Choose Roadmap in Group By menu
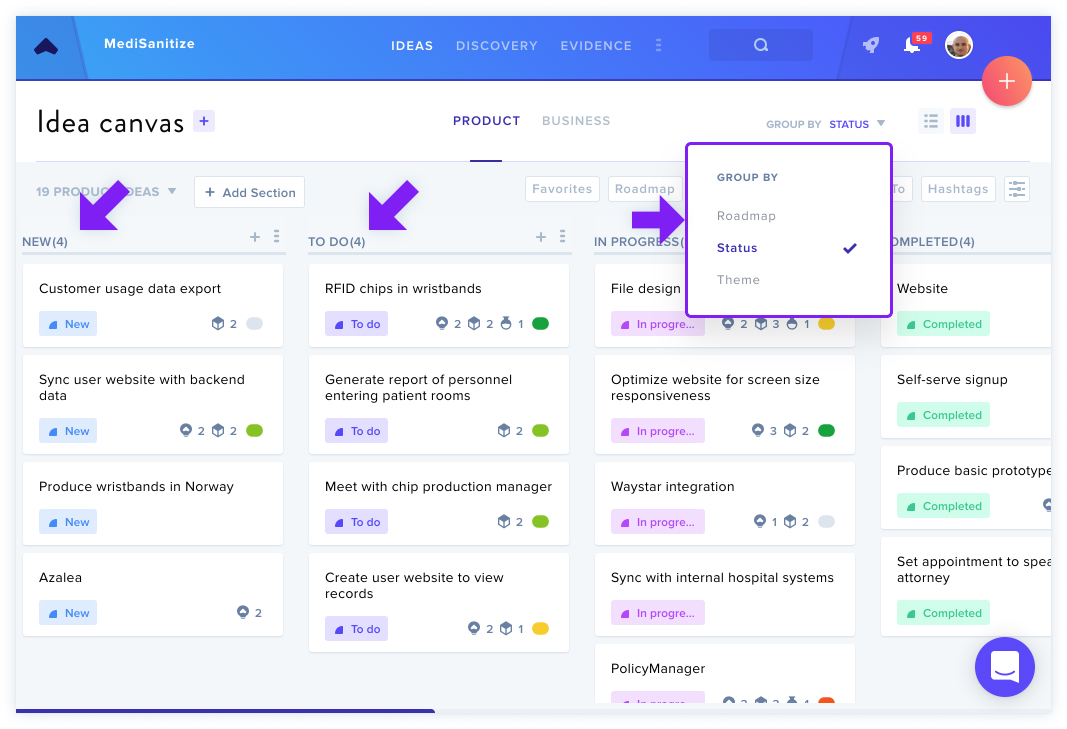Image resolution: width=1067 pixels, height=729 pixels. click(x=746, y=216)
